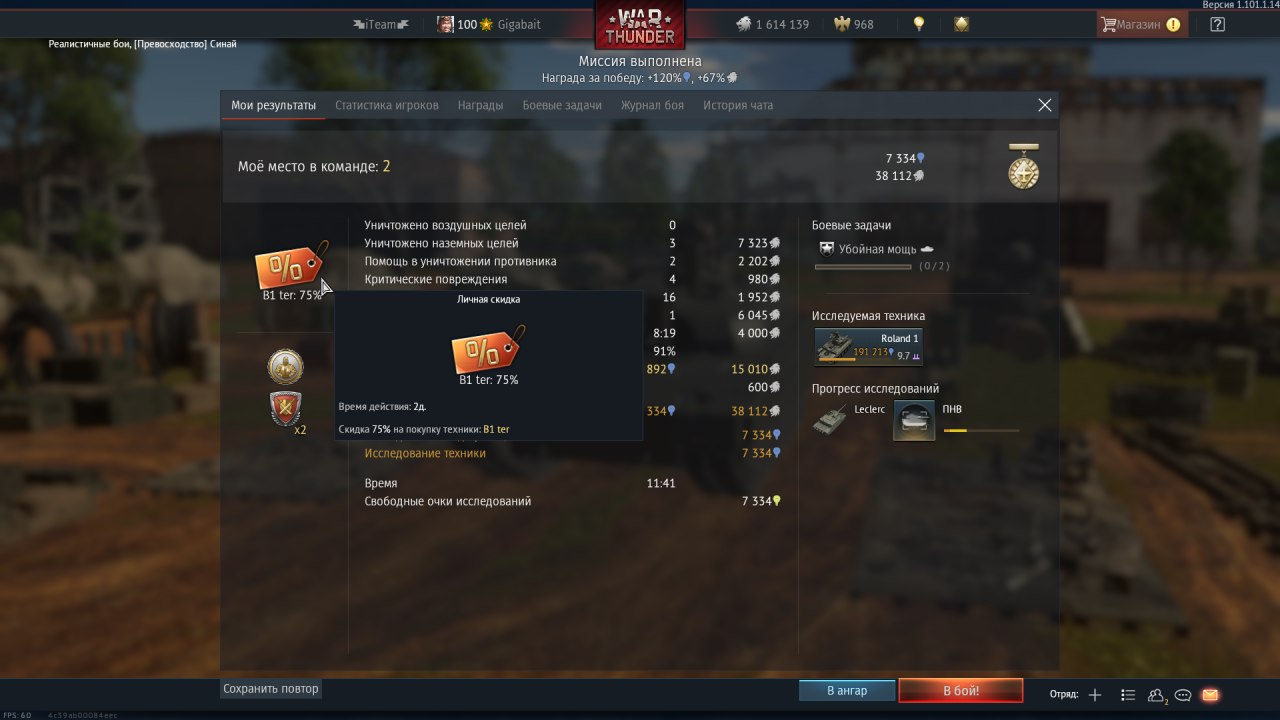Click the ПНВ research progress bar
The height and width of the screenshot is (720, 1280).
click(x=981, y=430)
